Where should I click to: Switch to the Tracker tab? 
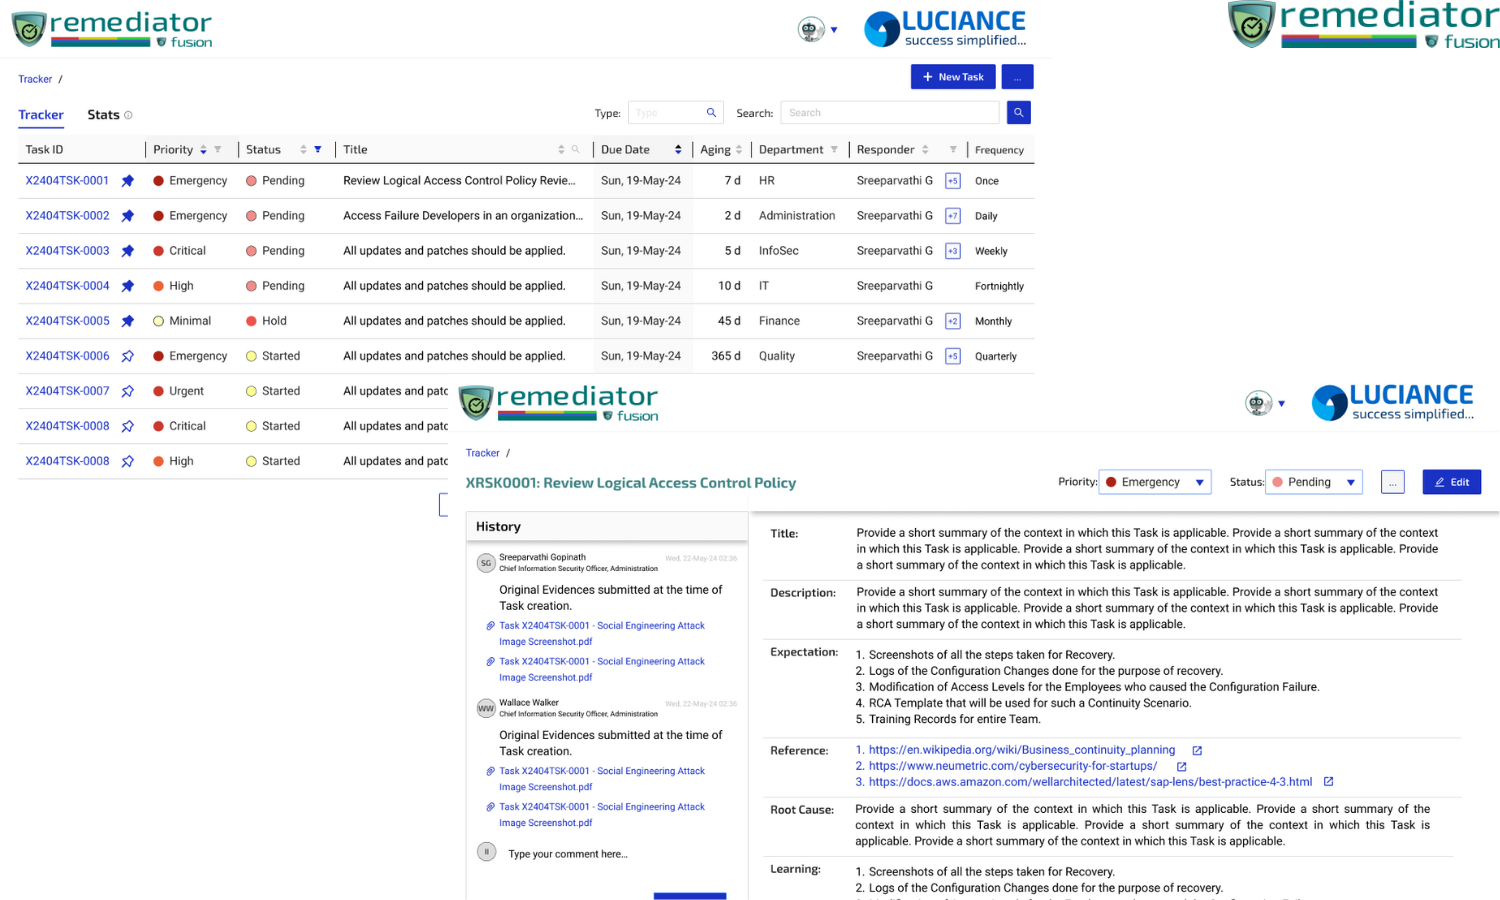(x=41, y=115)
